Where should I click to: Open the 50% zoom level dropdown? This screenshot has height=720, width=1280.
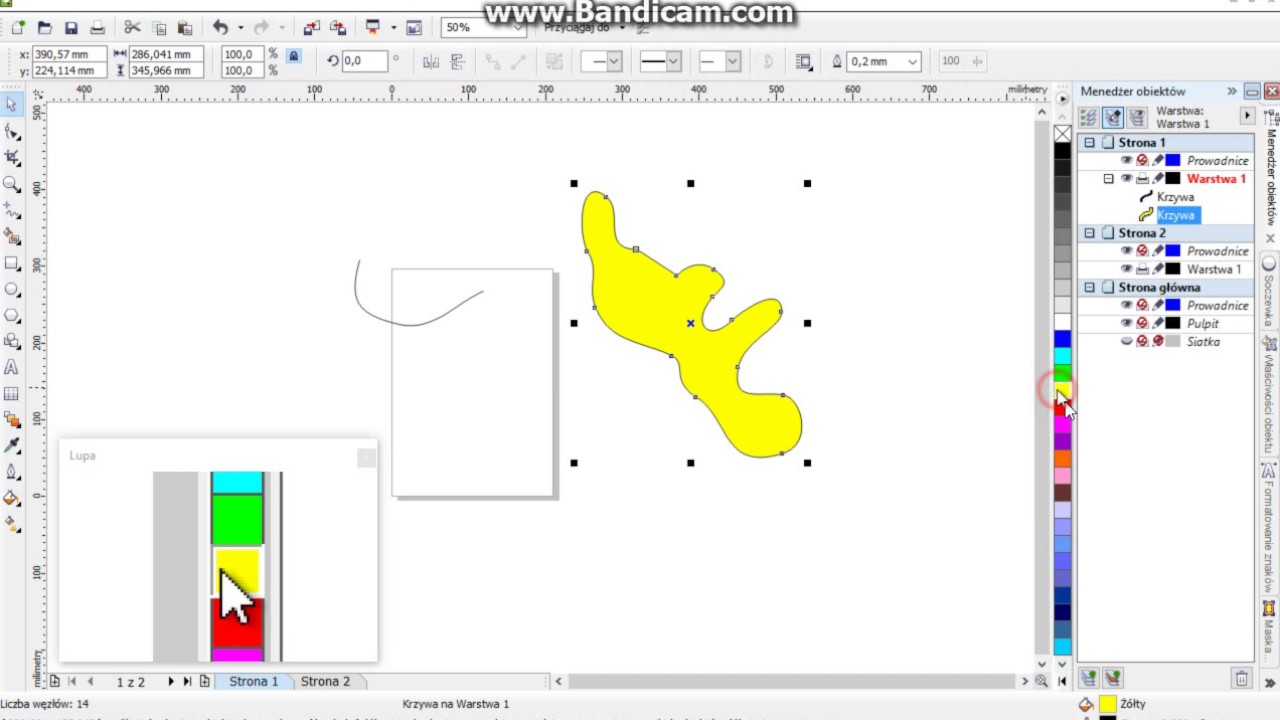517,28
